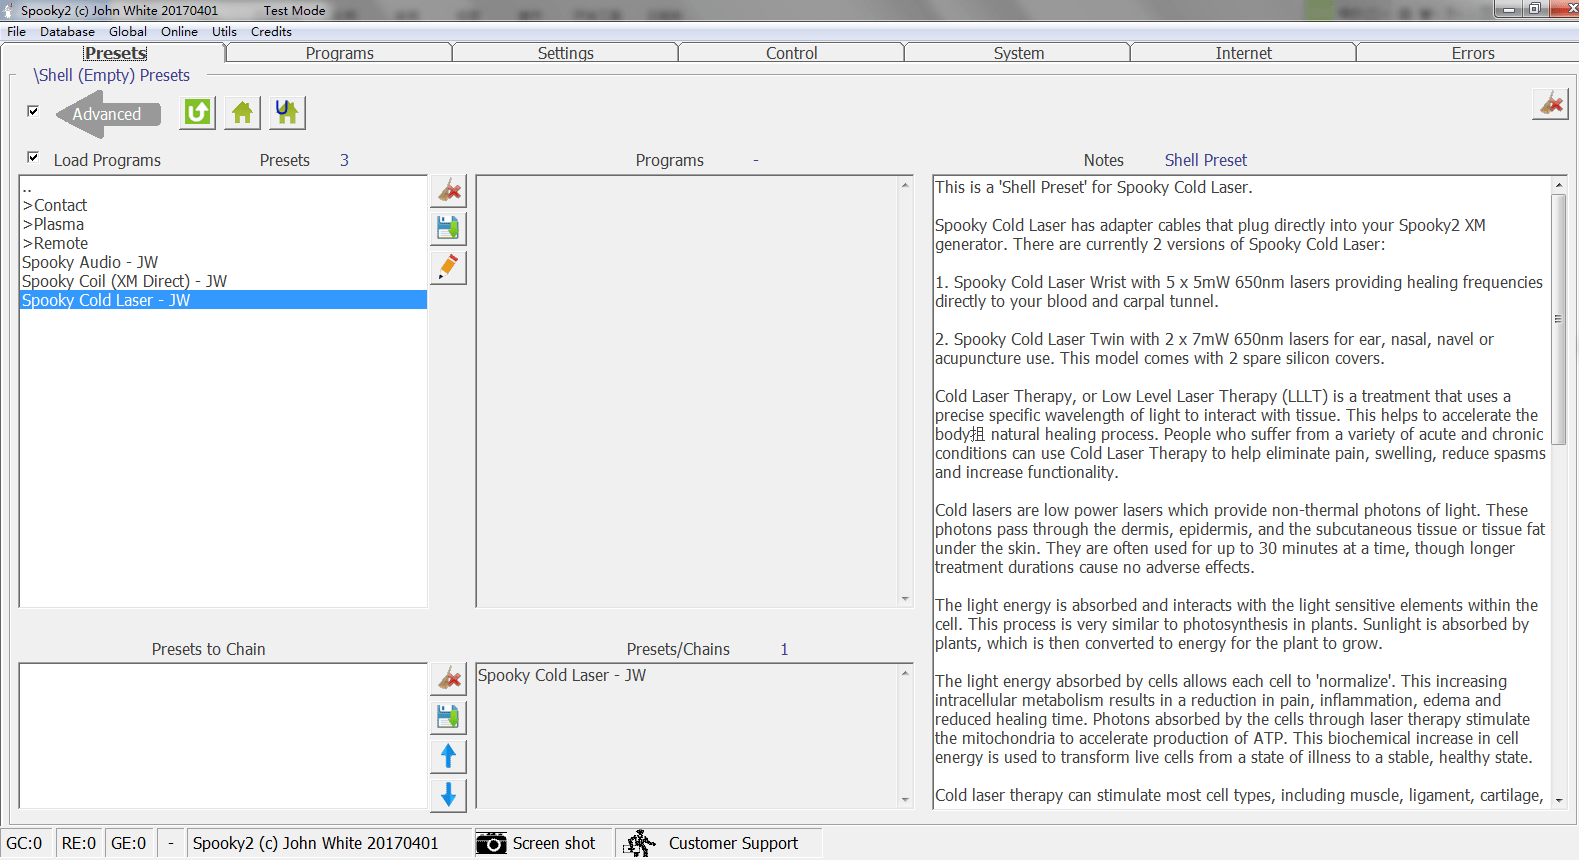Click the plain green home icon
The image size is (1579, 860).
[242, 113]
